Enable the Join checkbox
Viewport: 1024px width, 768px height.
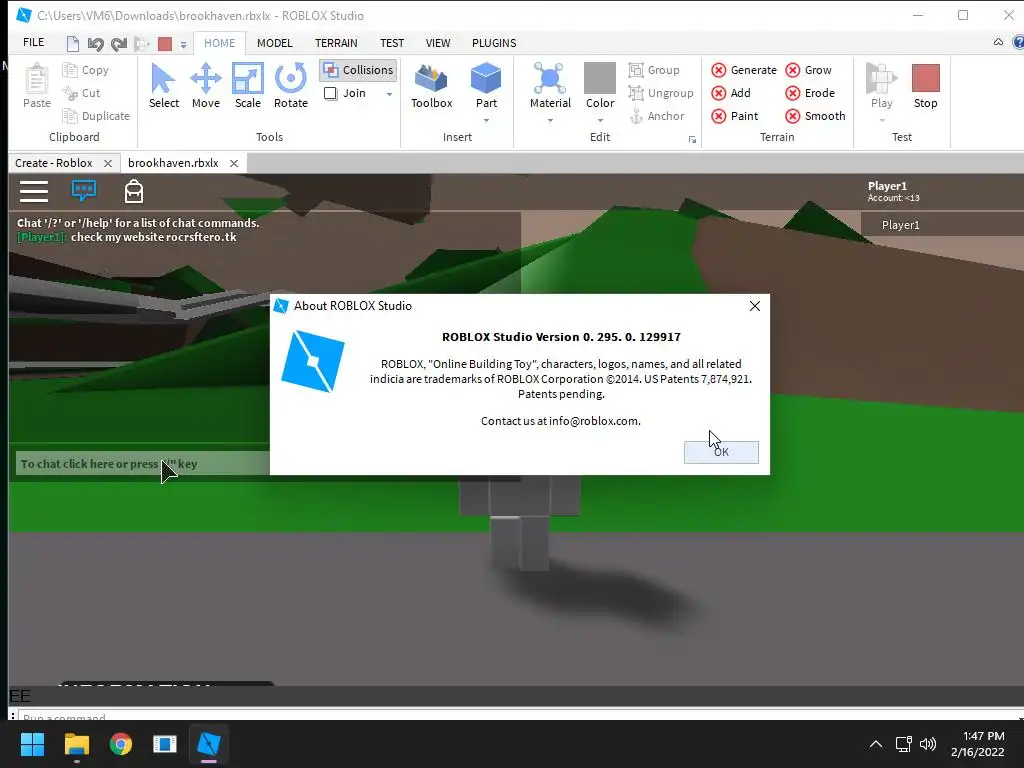(x=330, y=93)
